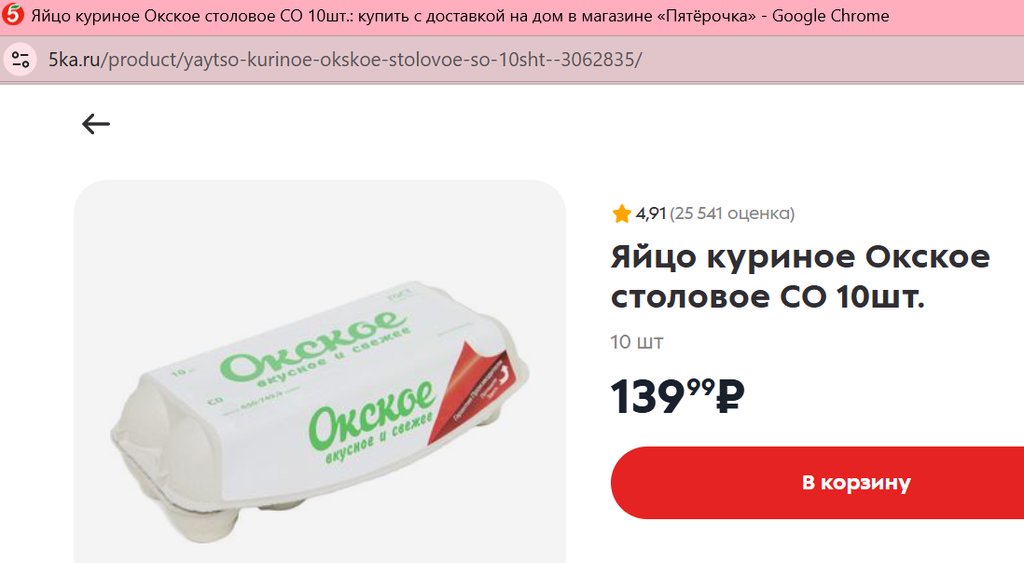Image resolution: width=1024 pixels, height=563 pixels.
Task: Click the Пятёрочка favicon in title bar
Action: pyautogui.click(x=13, y=14)
